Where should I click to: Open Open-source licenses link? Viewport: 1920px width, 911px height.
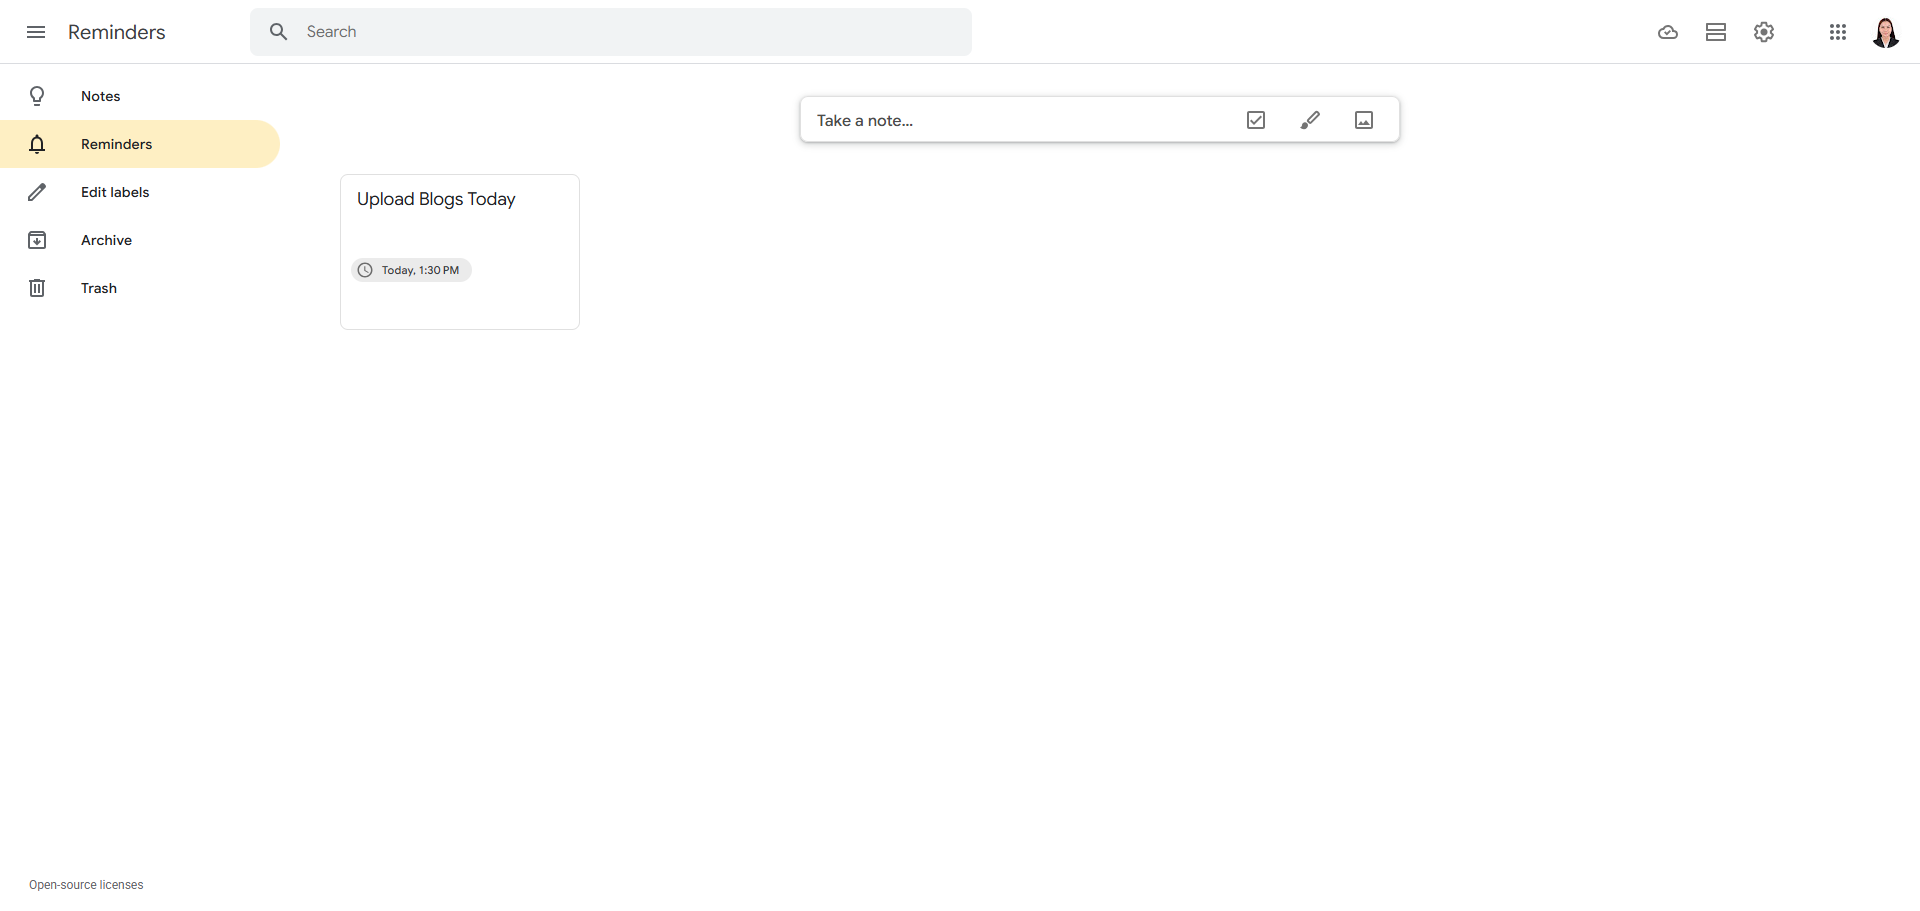pyautogui.click(x=86, y=885)
